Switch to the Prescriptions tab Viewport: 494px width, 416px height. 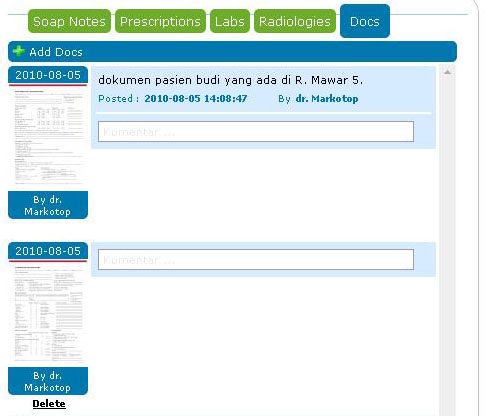click(x=160, y=21)
